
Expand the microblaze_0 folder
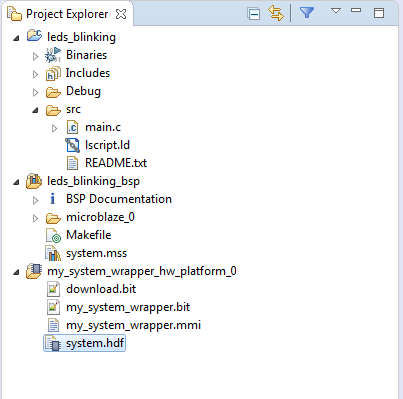click(35, 218)
